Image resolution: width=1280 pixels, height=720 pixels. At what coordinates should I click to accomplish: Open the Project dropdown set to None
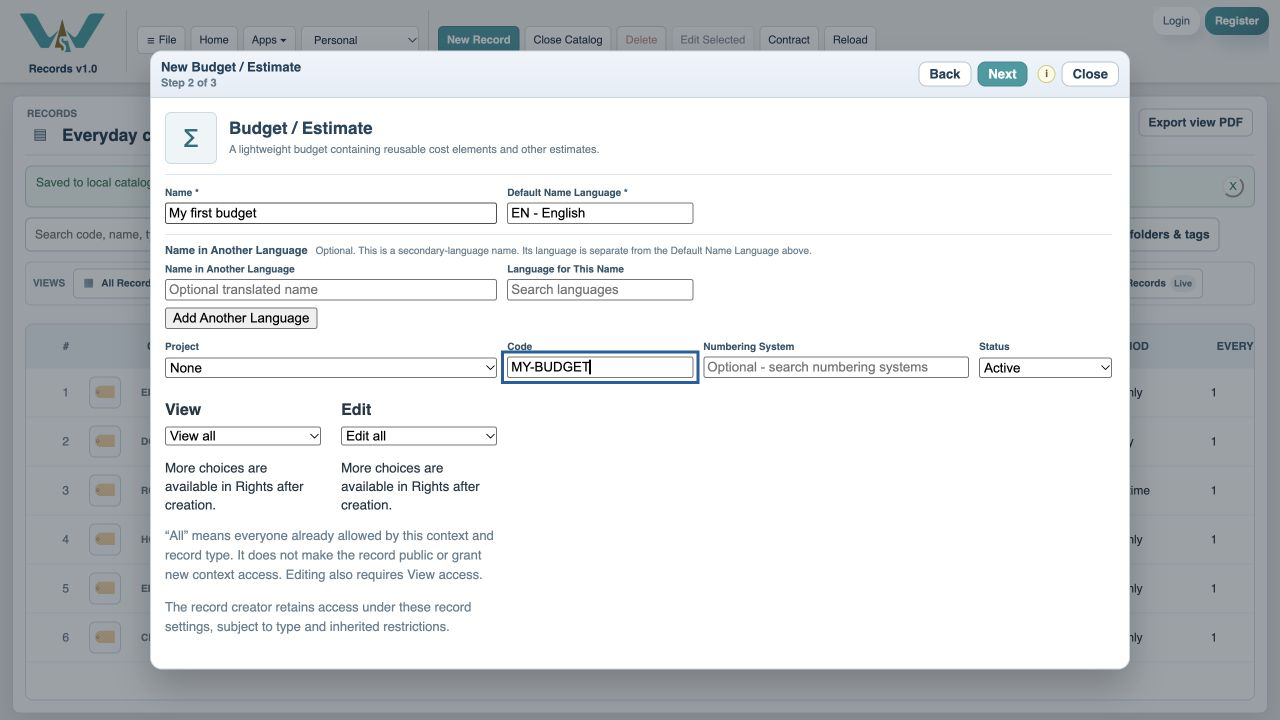[331, 368]
